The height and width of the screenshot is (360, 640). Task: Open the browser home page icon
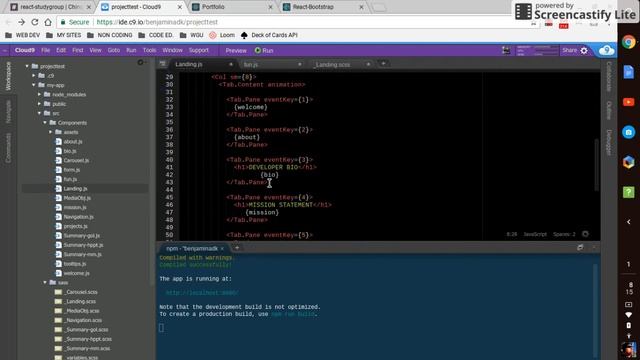[48, 22]
